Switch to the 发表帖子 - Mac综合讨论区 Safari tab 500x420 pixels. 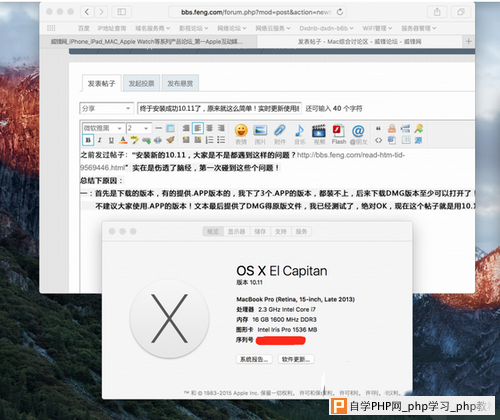pos(360,41)
